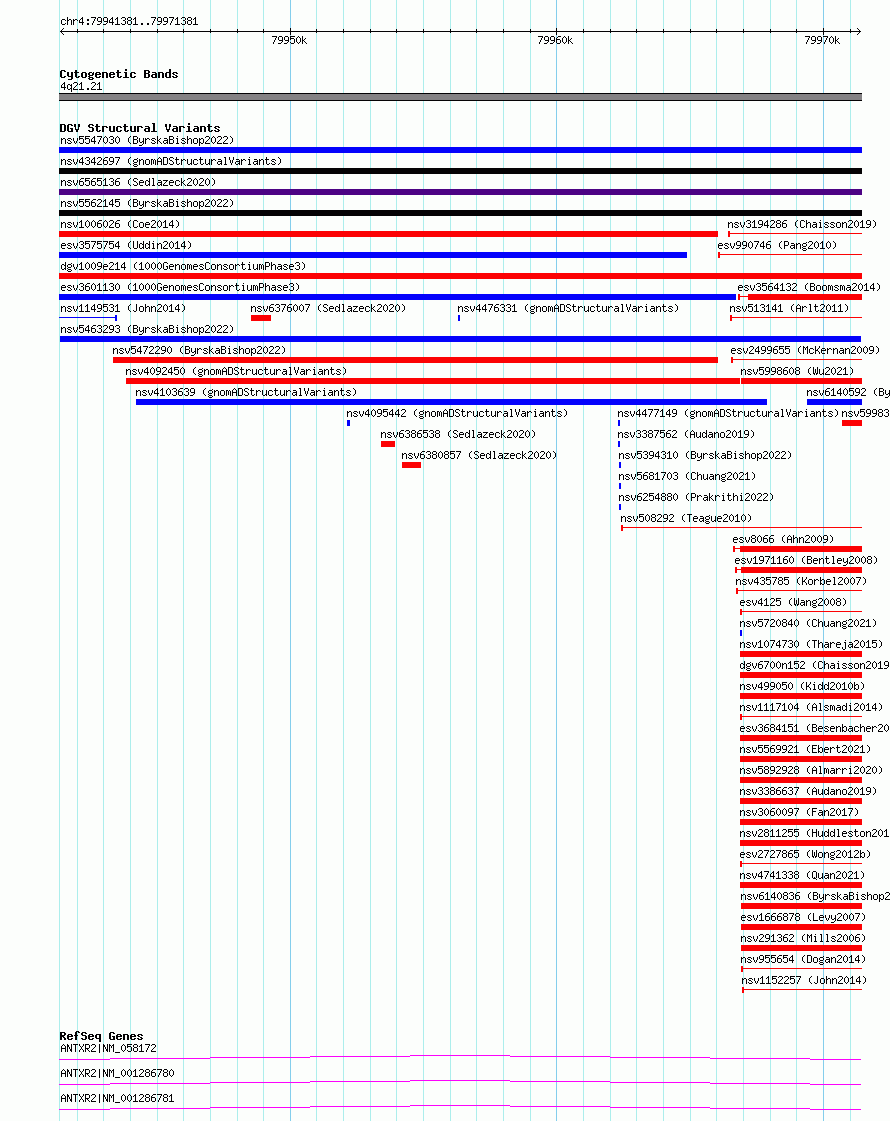Select ANTXR2|NM_001286780 gene label

pos(117,1073)
